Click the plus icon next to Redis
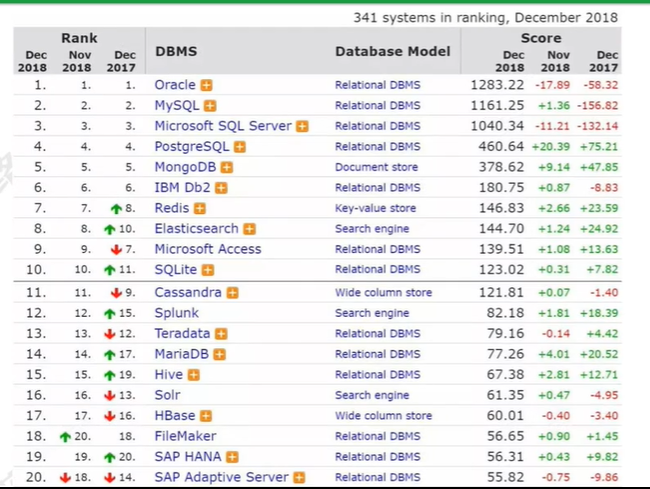 tap(200, 208)
